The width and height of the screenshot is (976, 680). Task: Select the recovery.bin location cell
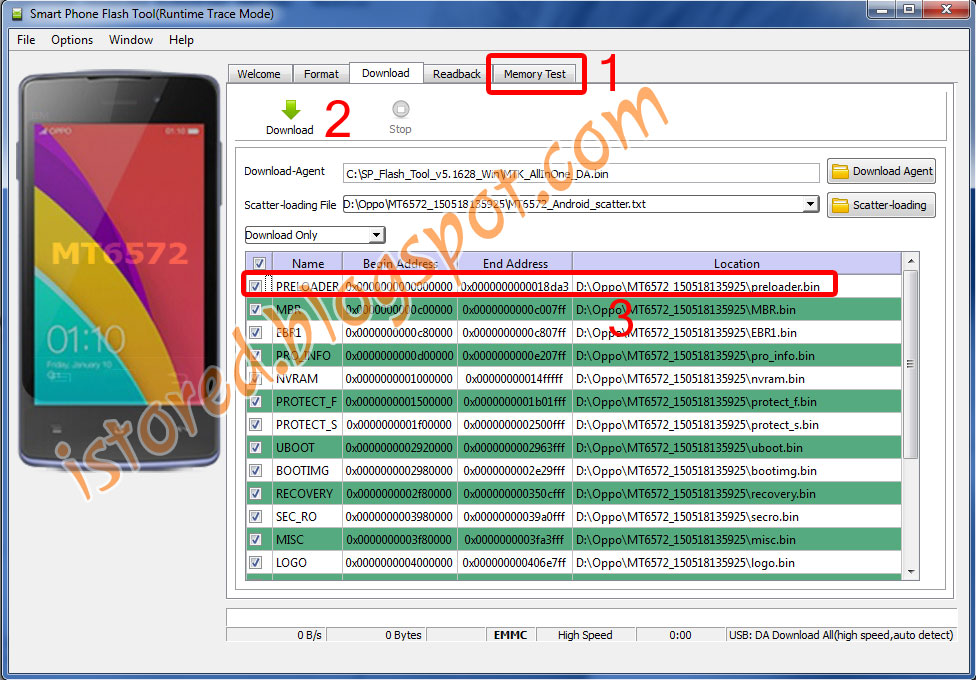(737, 494)
